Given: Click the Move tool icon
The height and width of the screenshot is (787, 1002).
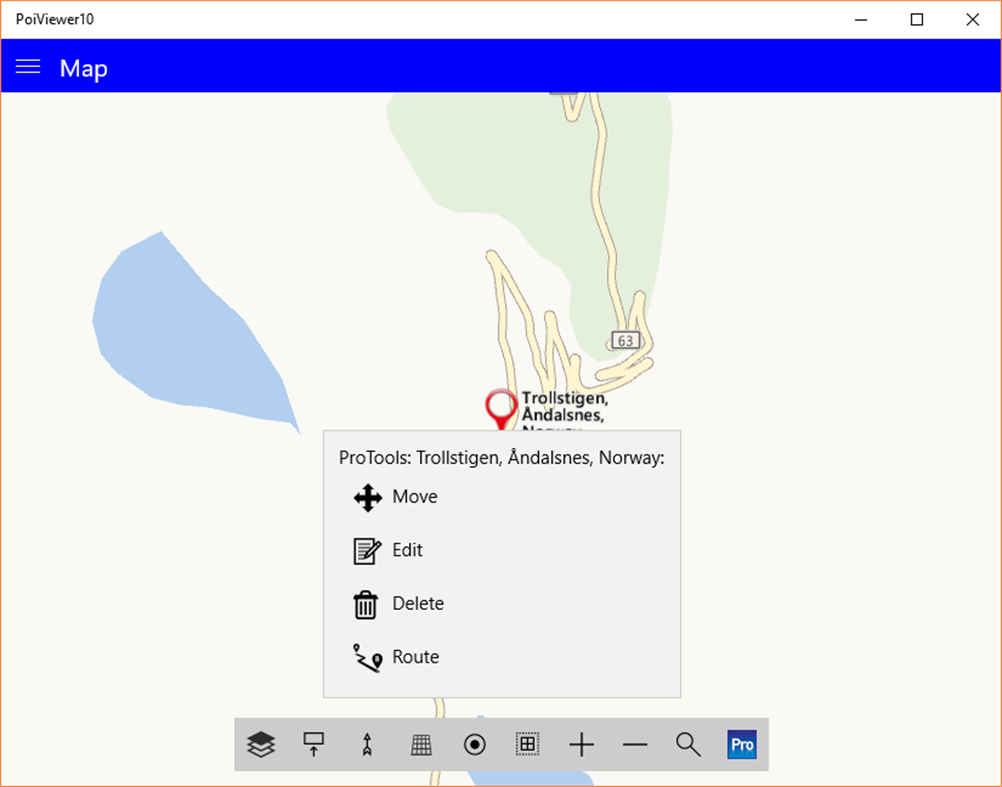Looking at the screenshot, I should 368,497.
